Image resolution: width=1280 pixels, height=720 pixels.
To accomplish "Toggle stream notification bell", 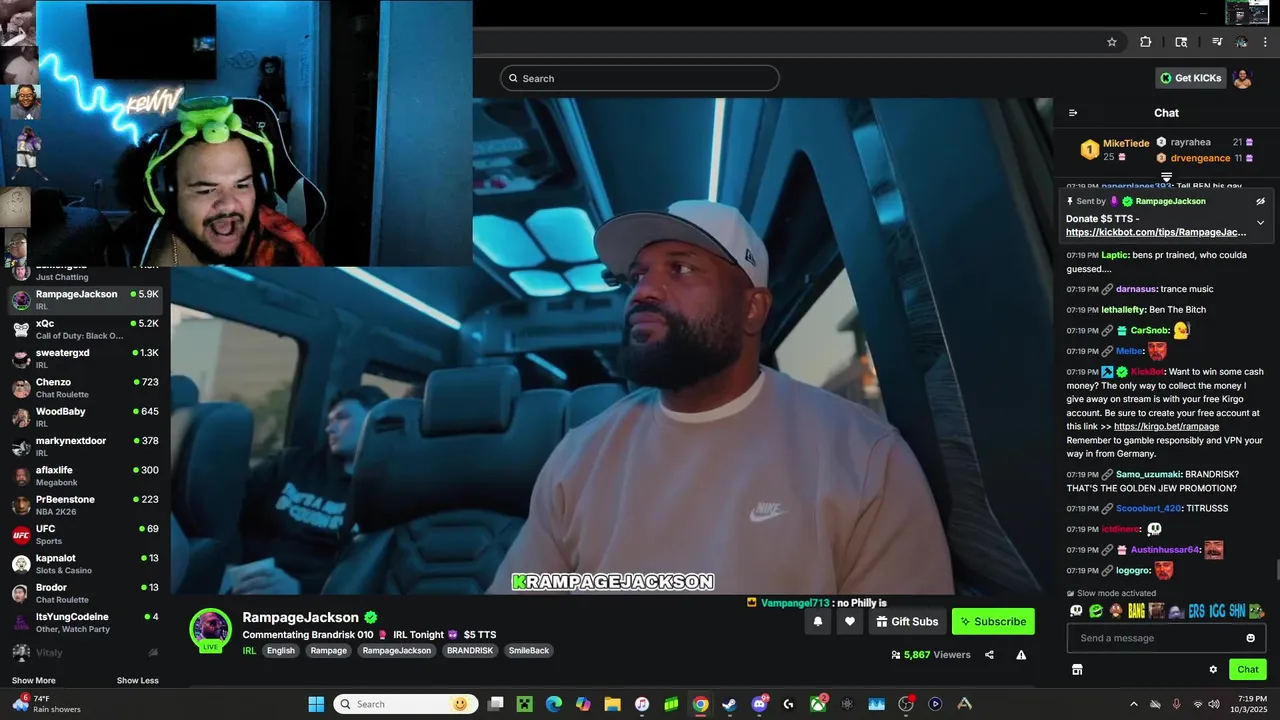I will [818, 621].
